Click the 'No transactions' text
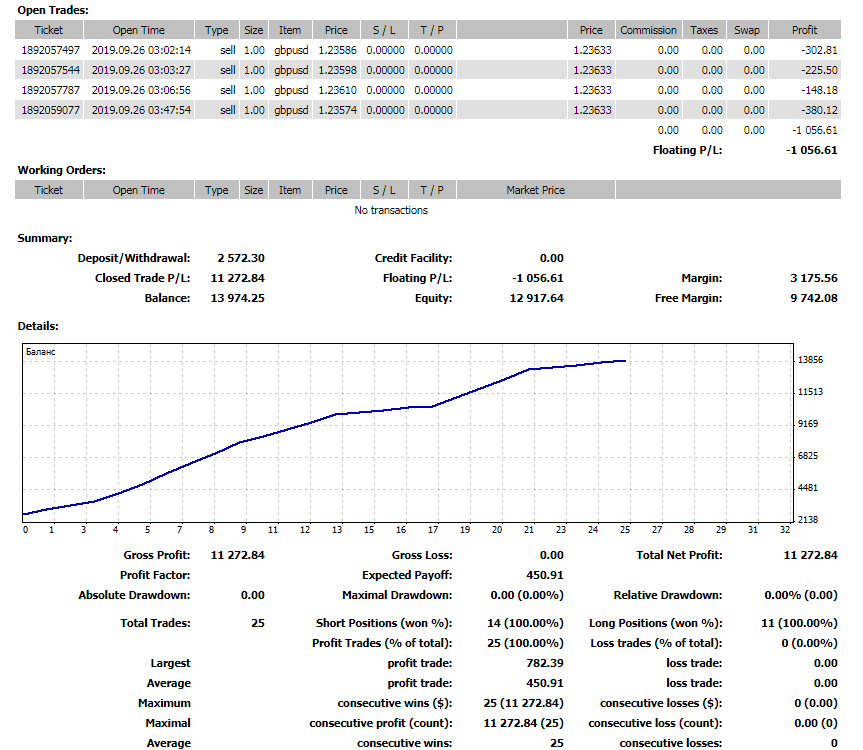Image resolution: width=863 pixels, height=750 pixels. pyautogui.click(x=391, y=210)
